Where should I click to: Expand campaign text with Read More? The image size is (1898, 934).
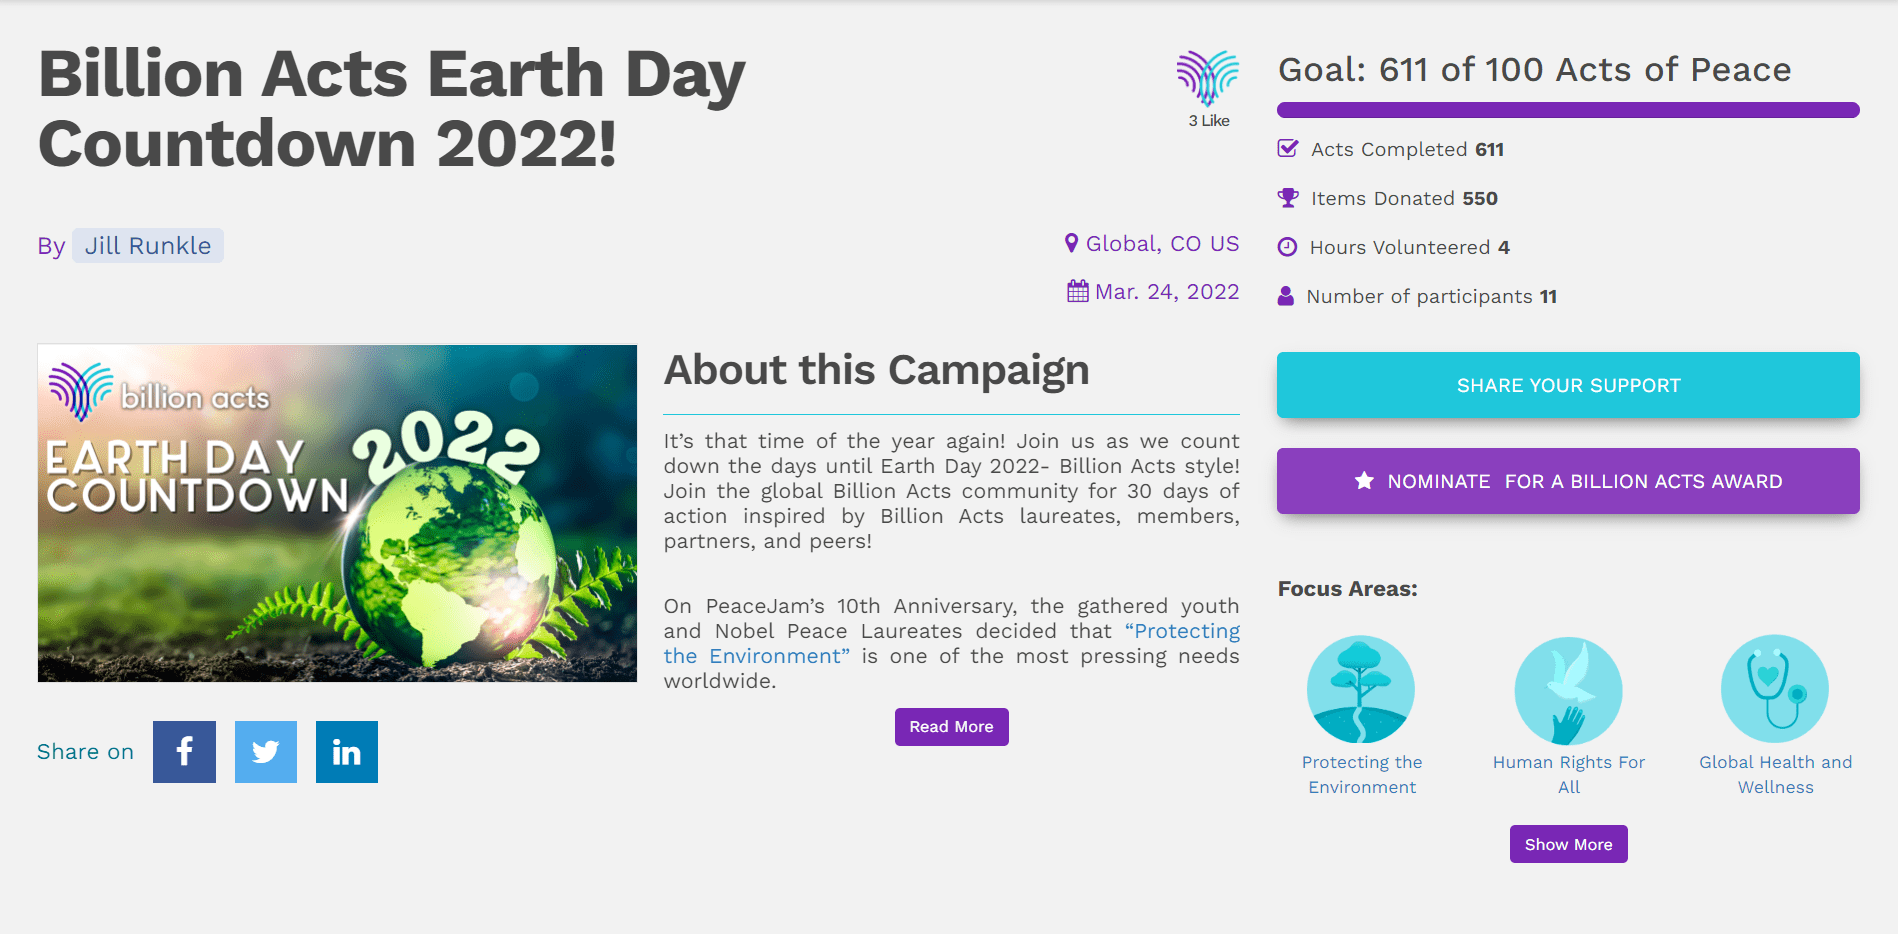pos(951,727)
